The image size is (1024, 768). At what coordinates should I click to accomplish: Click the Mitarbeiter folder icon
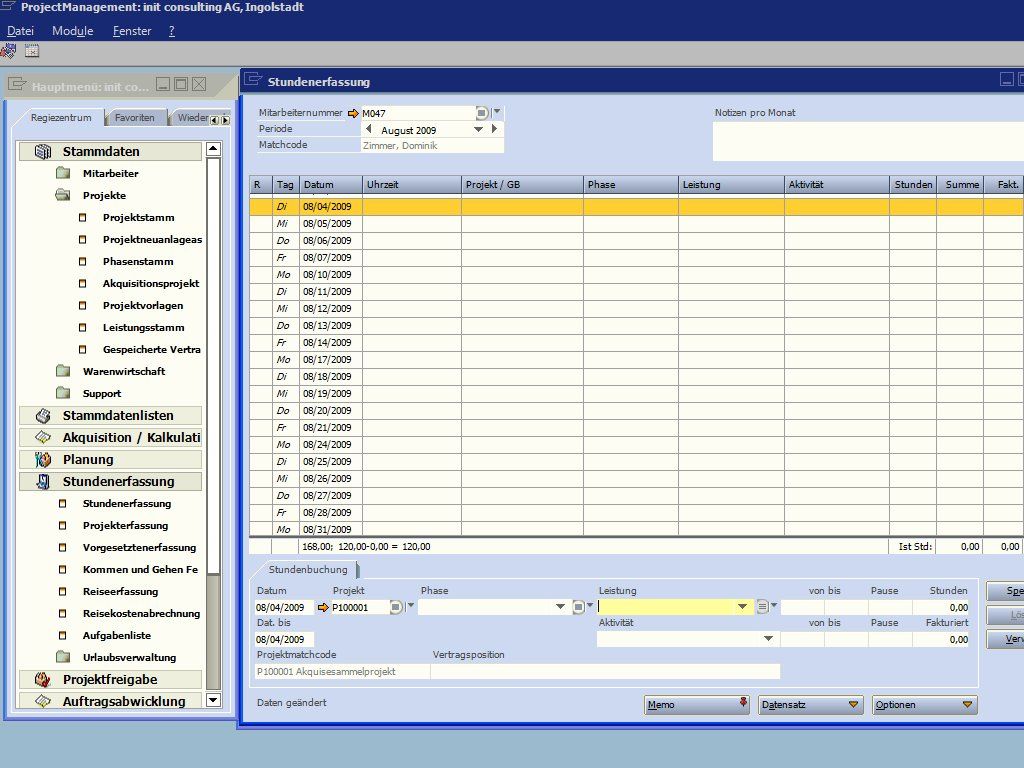63,173
